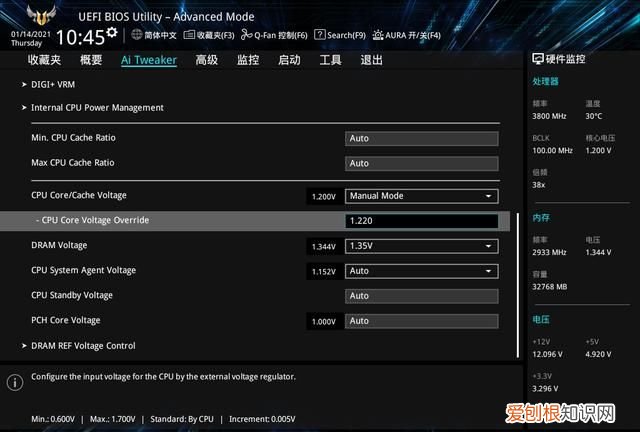Open Favorites (F3) from top toolbar

coord(210,35)
